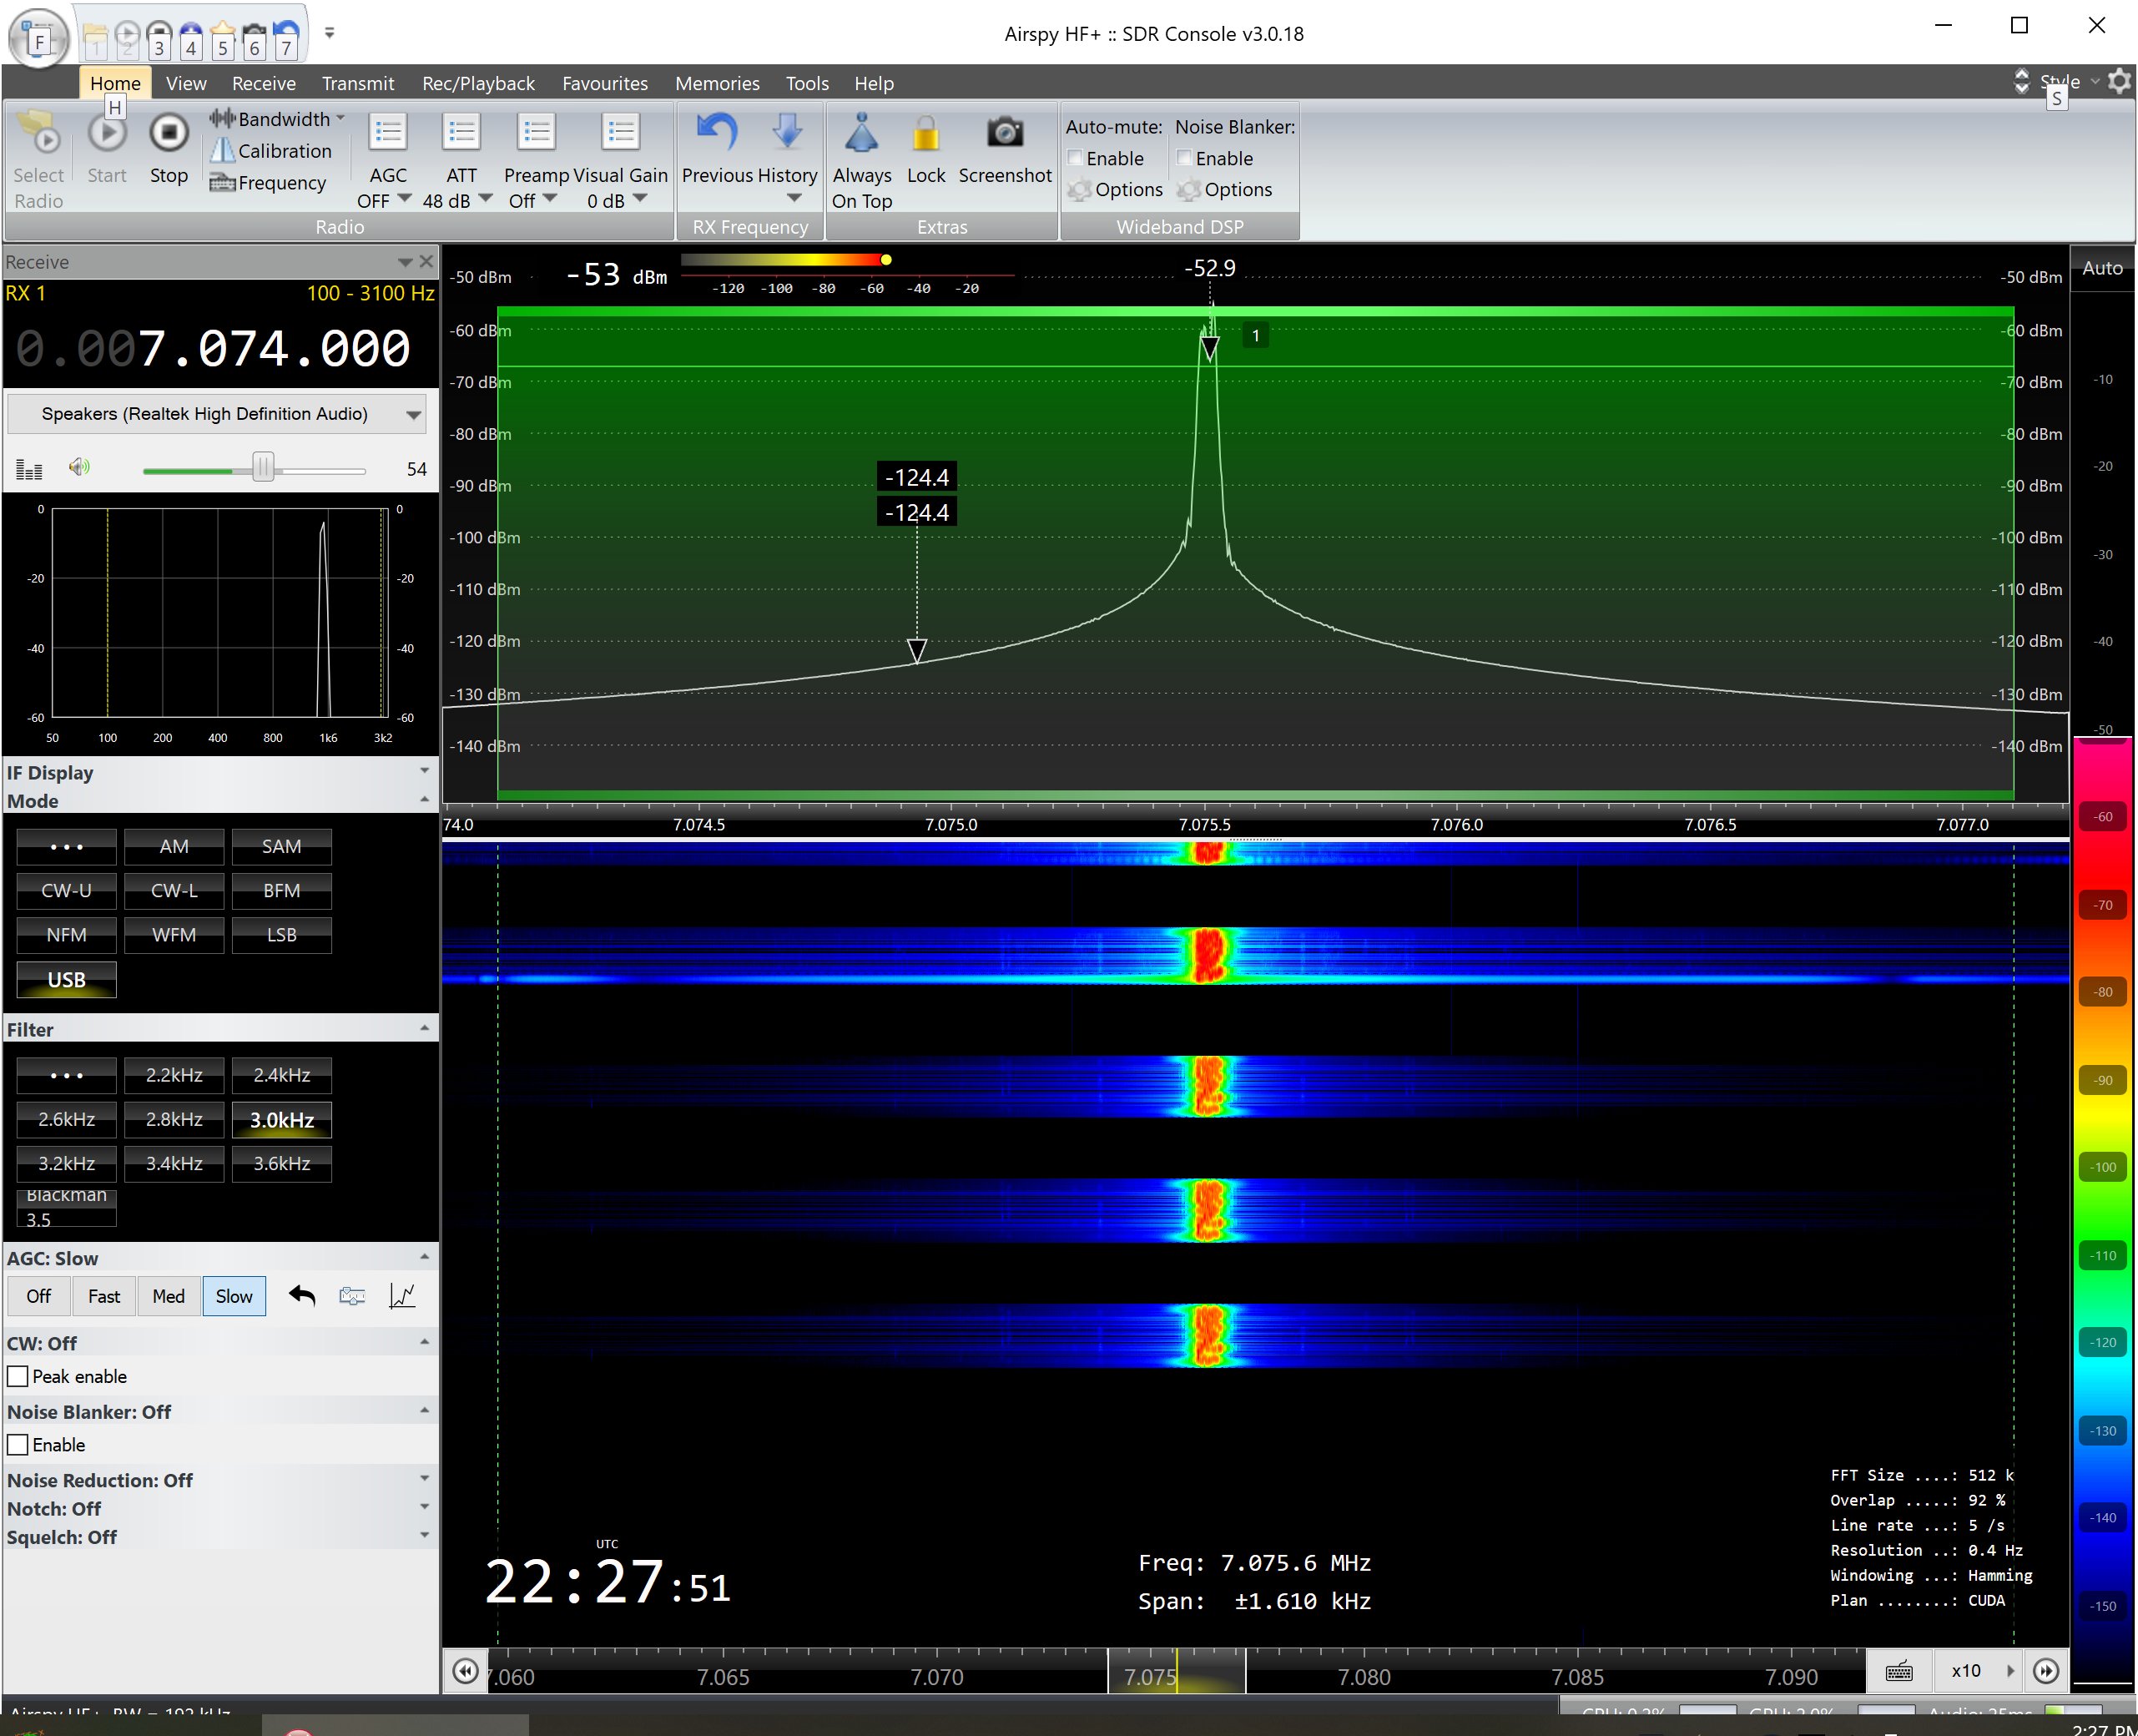Click the AGC graph icon
The height and width of the screenshot is (1736, 2138).
pos(402,1296)
